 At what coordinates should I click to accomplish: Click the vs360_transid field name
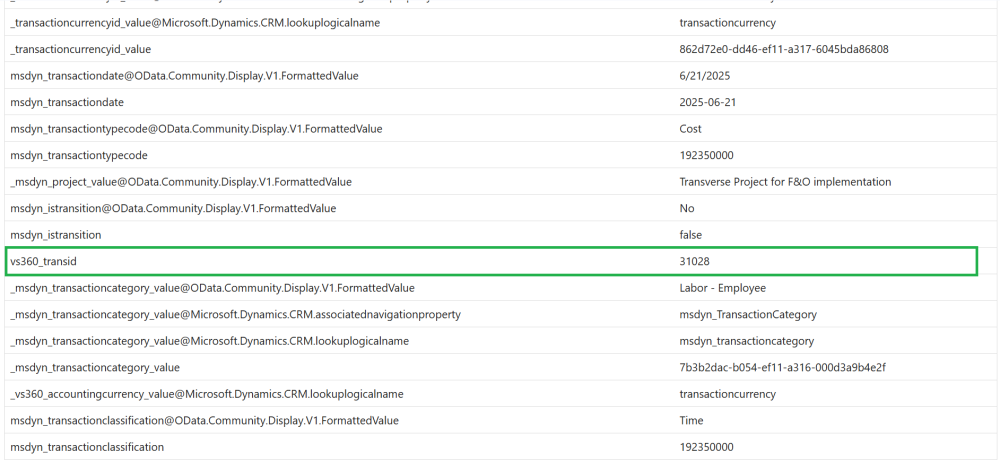(43, 261)
